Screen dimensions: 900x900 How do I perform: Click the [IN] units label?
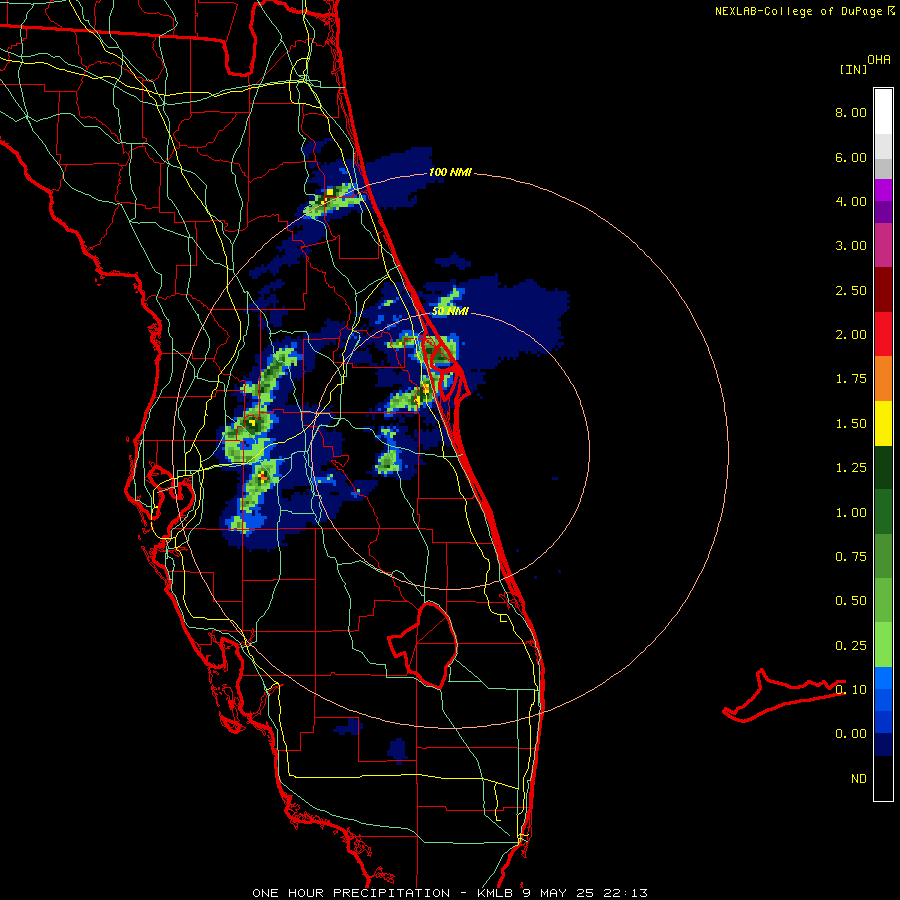[853, 69]
